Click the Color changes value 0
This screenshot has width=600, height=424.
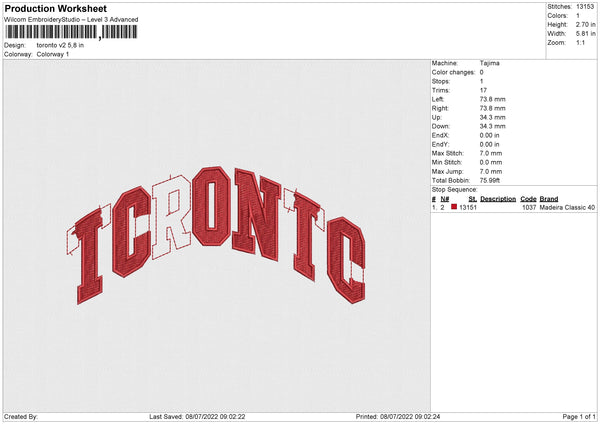click(481, 72)
